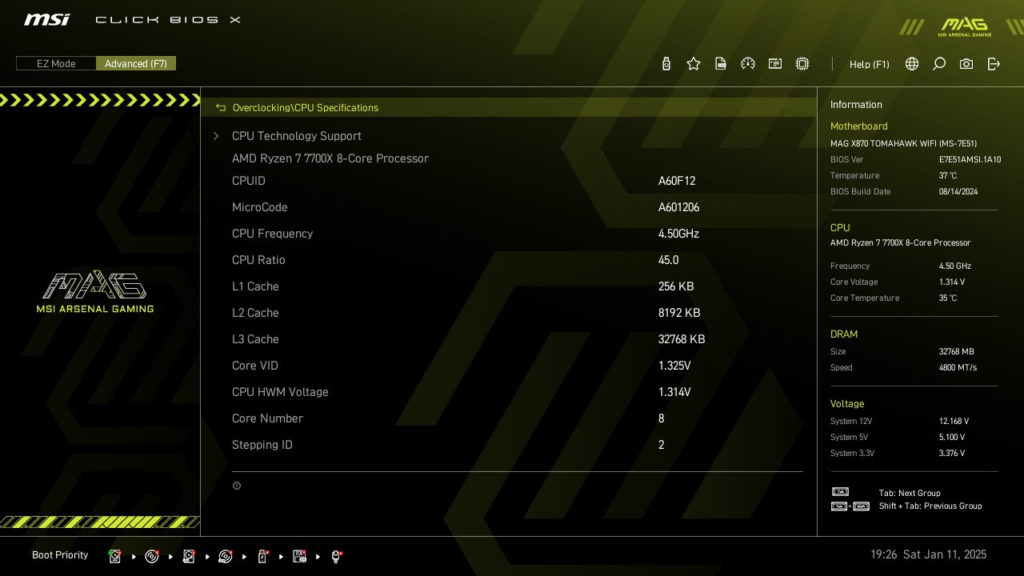Click the Shift+Tab key icon in help hints
The width and height of the screenshot is (1024, 576).
[x=850, y=506]
